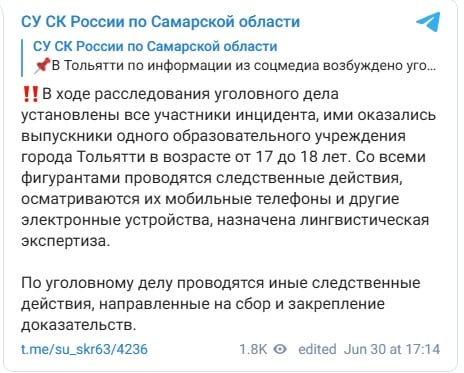Click the word экспертиза ending first paragraph
The height and width of the screenshot is (373, 464).
(65, 241)
